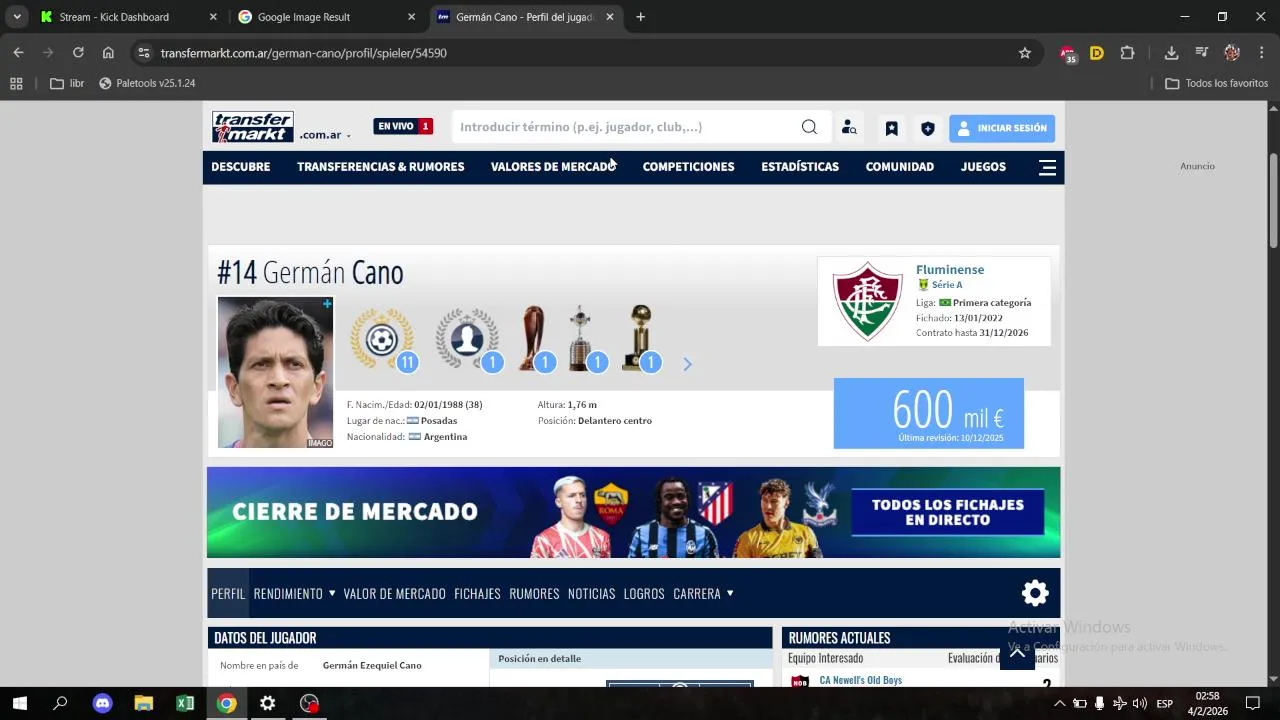This screenshot has height=720, width=1280.
Task: Click the Windows Start button
Action: pyautogui.click(x=19, y=703)
